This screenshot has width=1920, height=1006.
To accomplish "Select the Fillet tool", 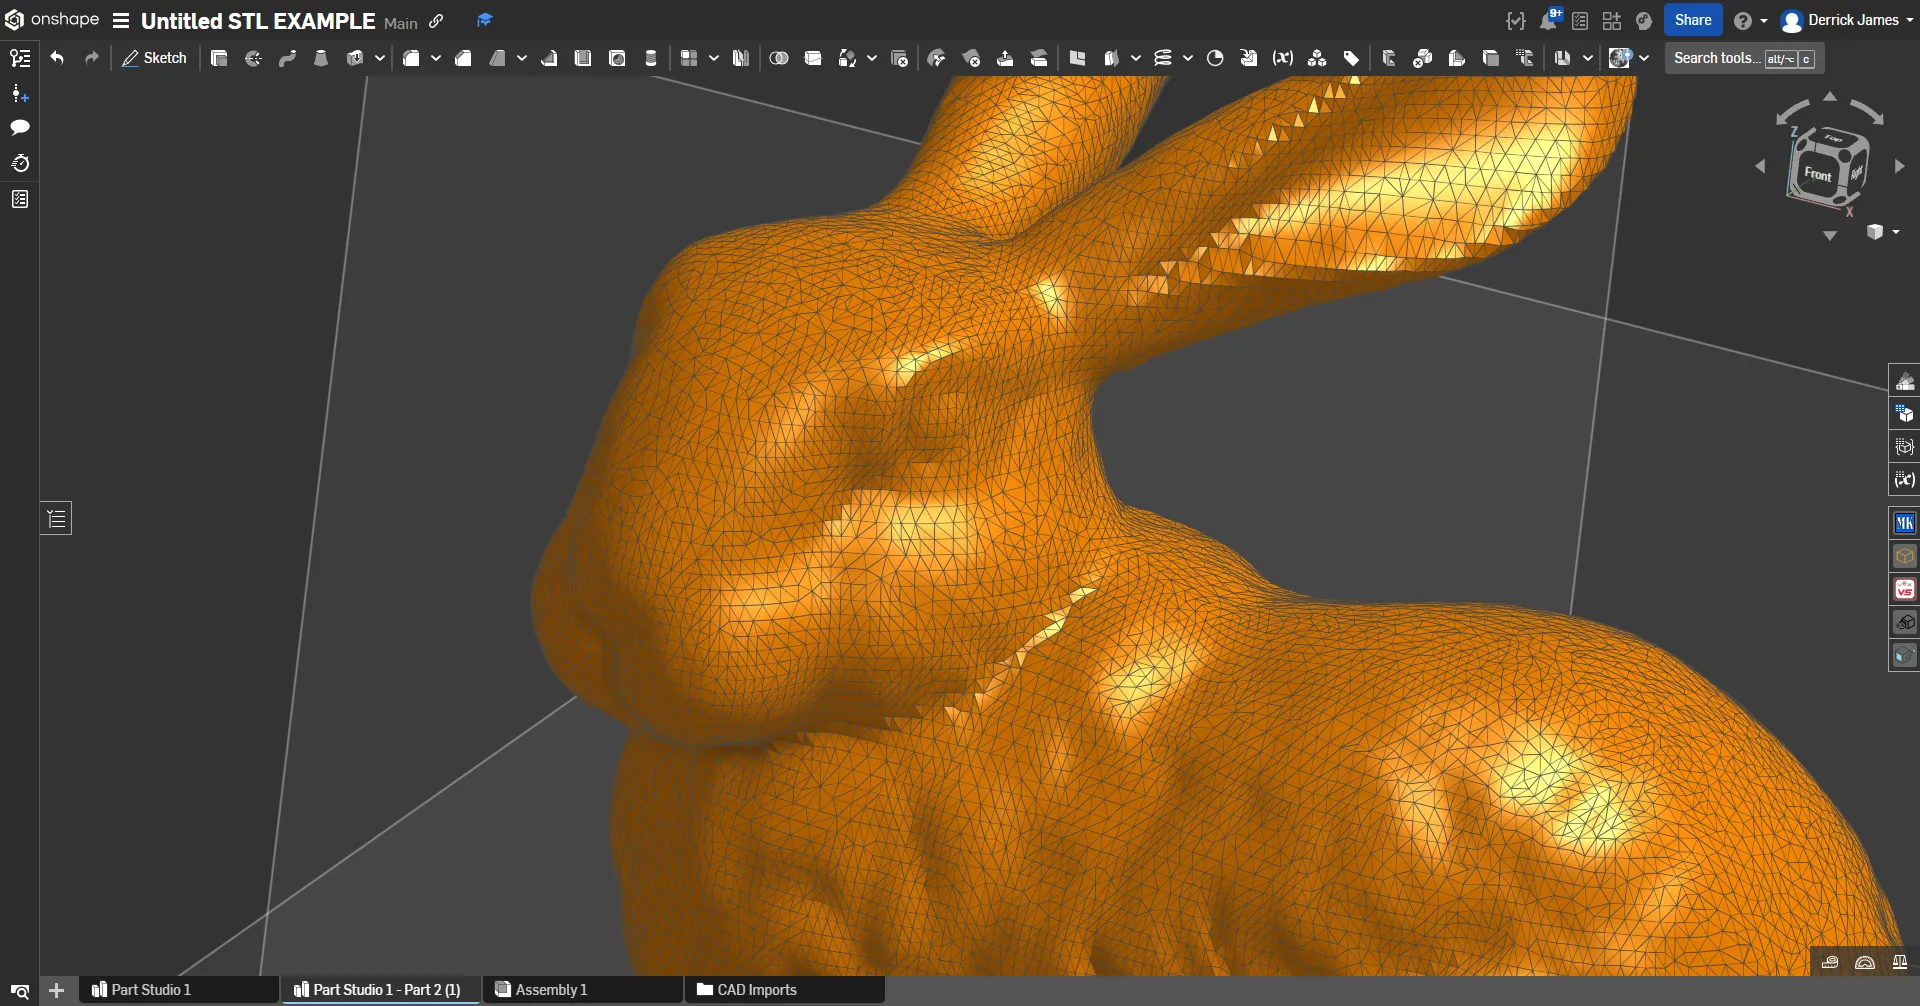I will click(411, 58).
